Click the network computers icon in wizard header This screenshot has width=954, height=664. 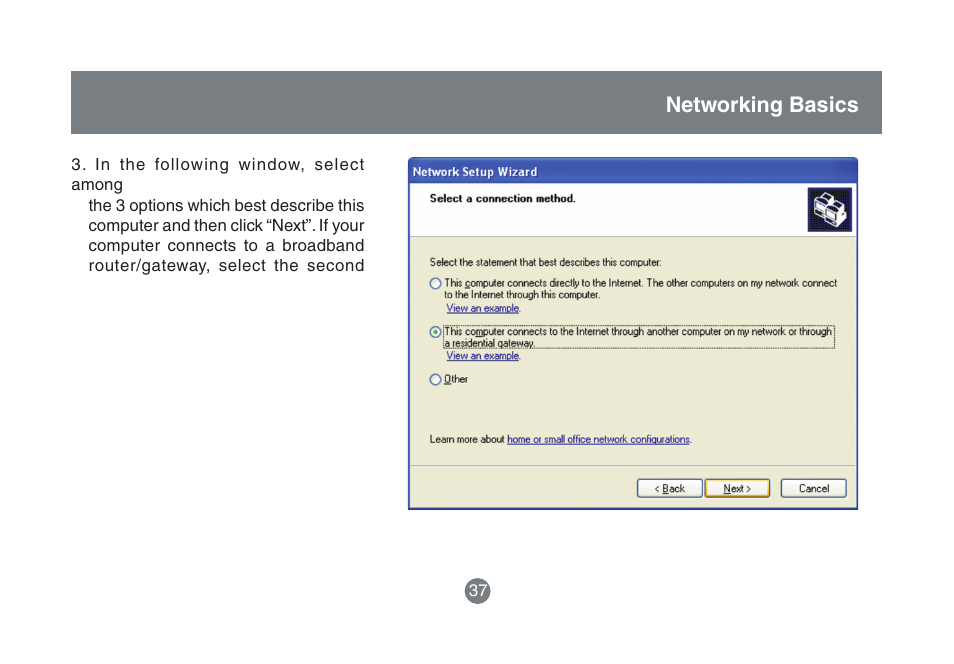click(829, 210)
